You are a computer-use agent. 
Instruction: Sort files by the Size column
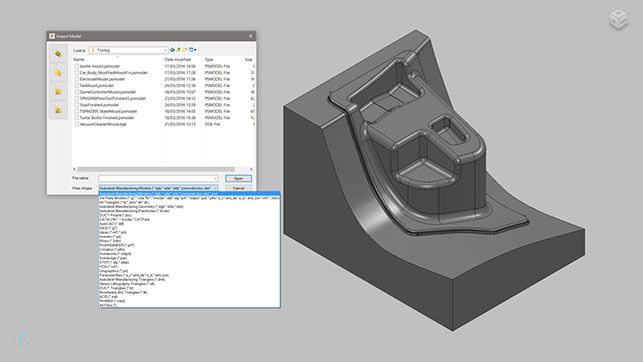249,59
